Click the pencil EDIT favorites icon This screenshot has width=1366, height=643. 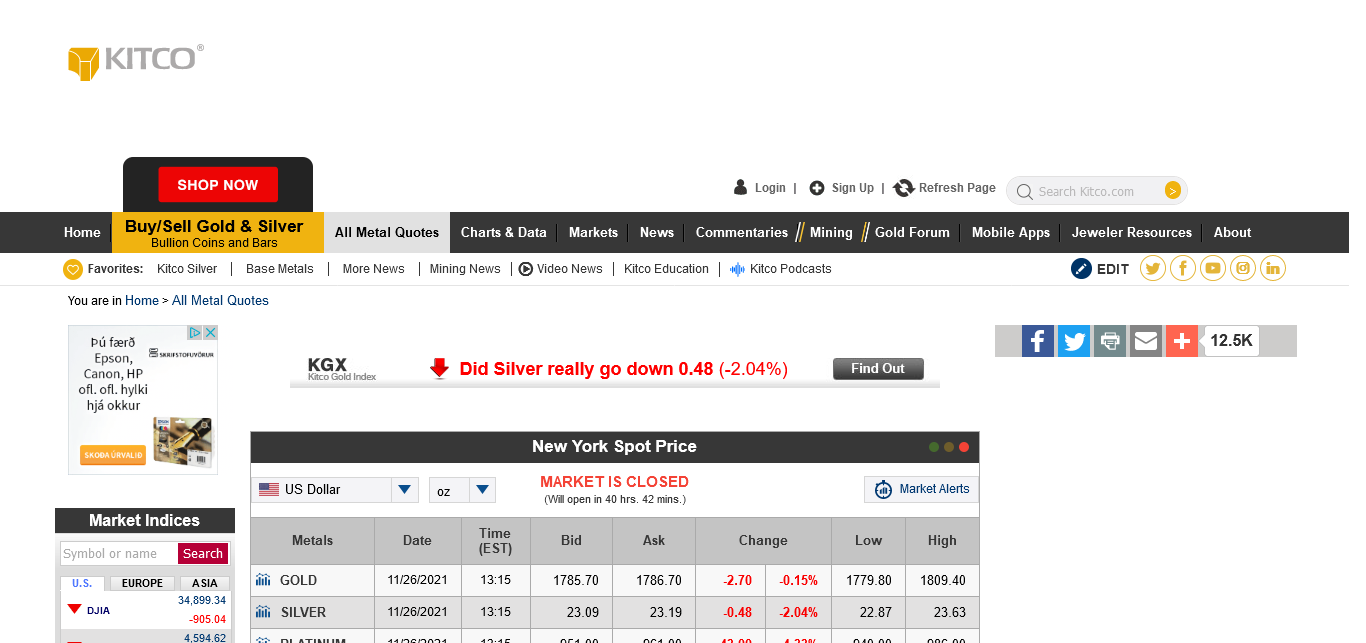(1081, 268)
